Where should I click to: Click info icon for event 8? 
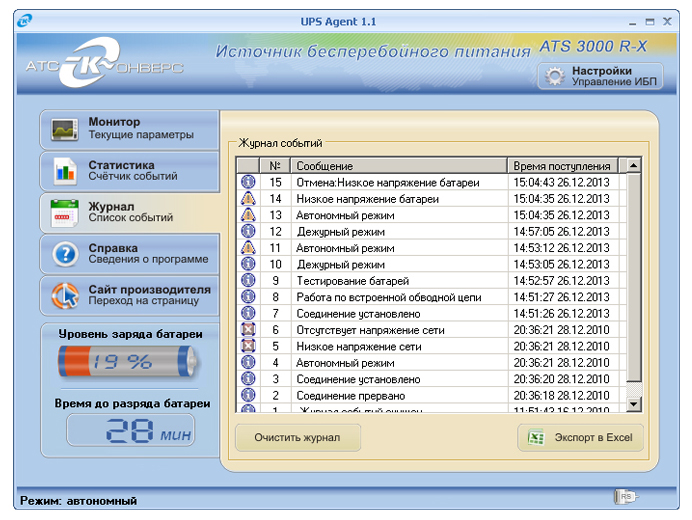(248, 296)
